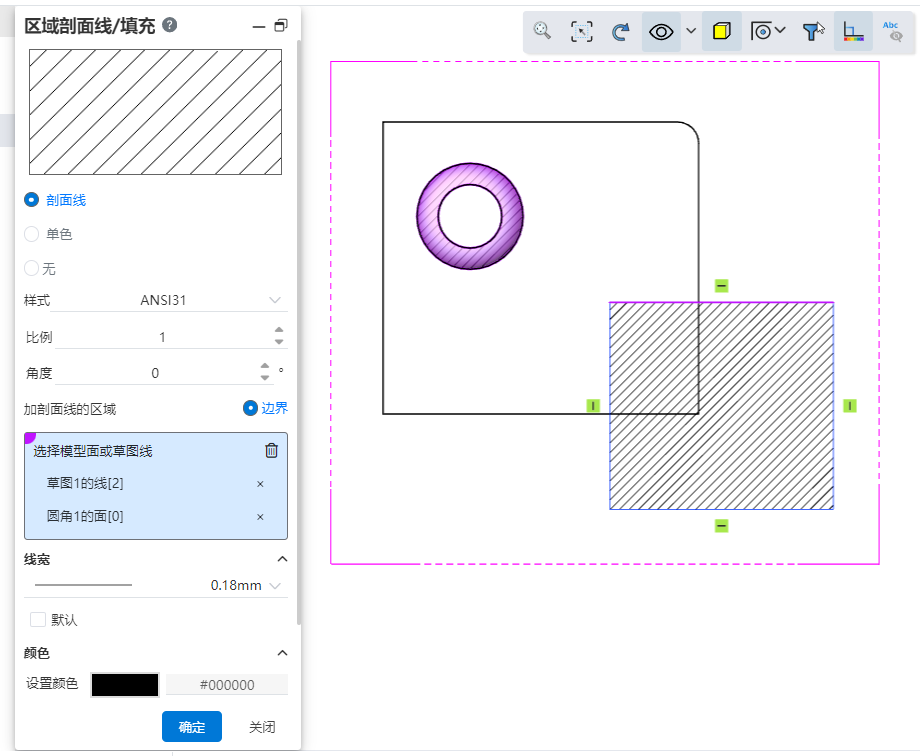
Task: Collapse the 颜色 section
Action: click(282, 653)
